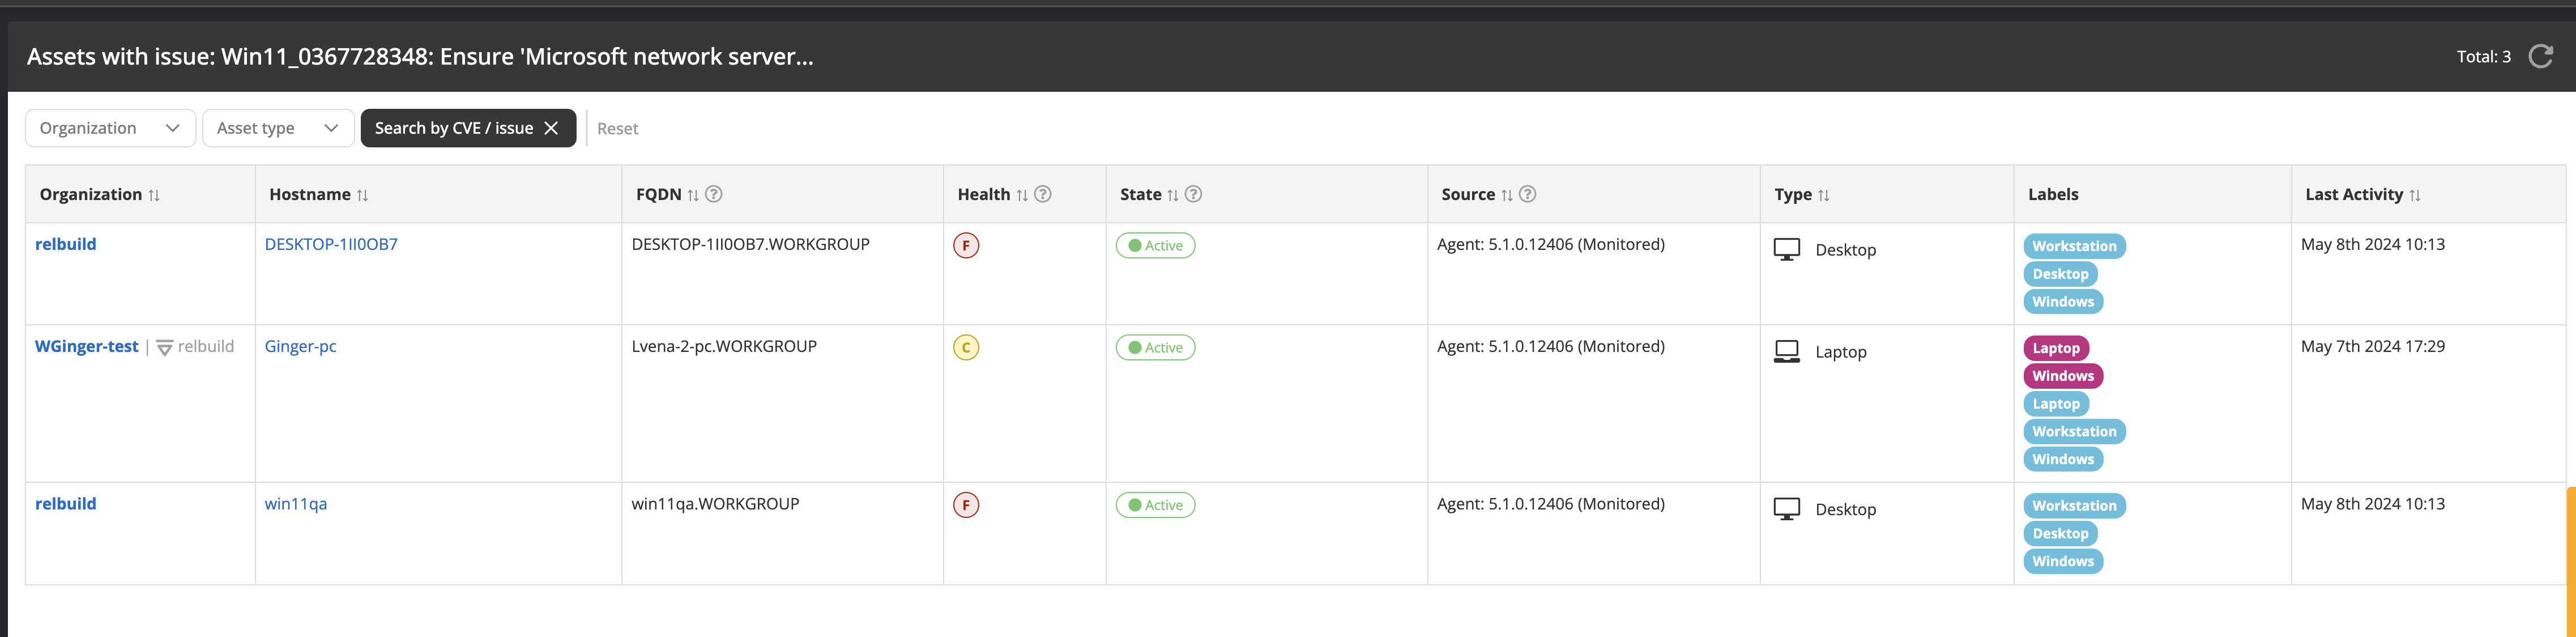Click the Source column help icon
The image size is (2576, 637).
coord(1527,194)
